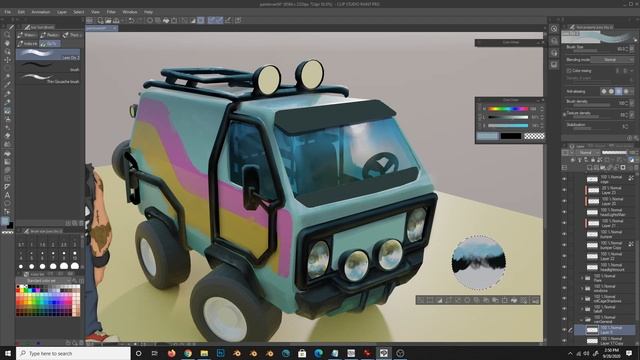The image size is (640, 360).
Task: Click the Windows Start button
Action: pos(8,353)
